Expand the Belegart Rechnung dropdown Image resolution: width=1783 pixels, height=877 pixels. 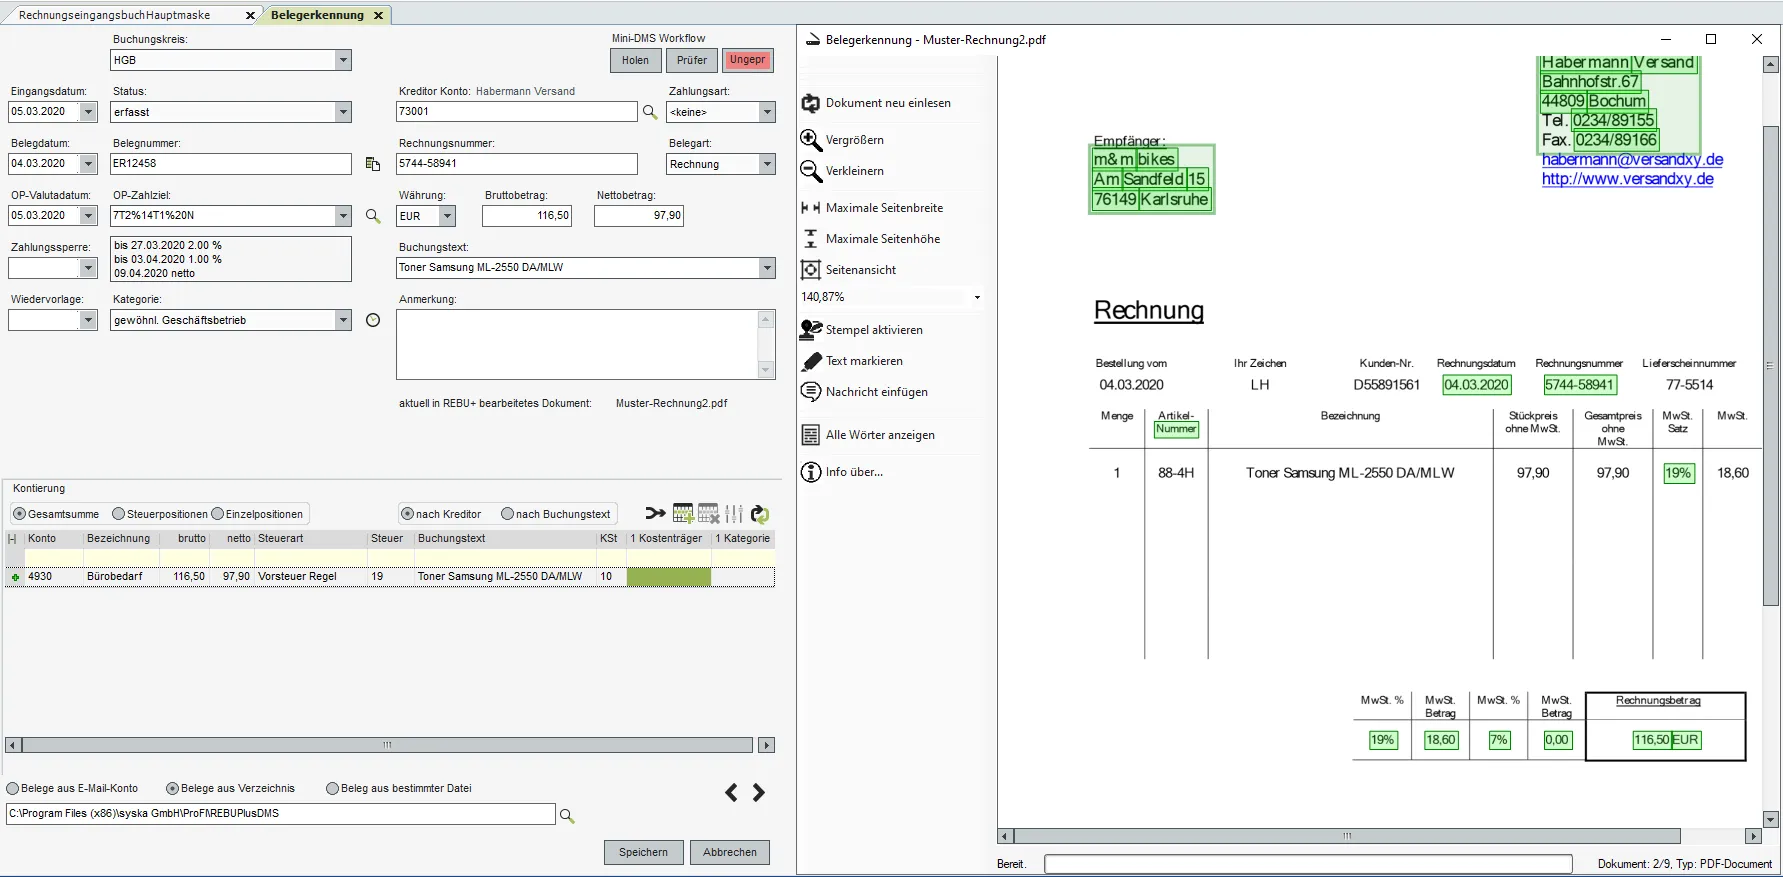[x=767, y=164]
